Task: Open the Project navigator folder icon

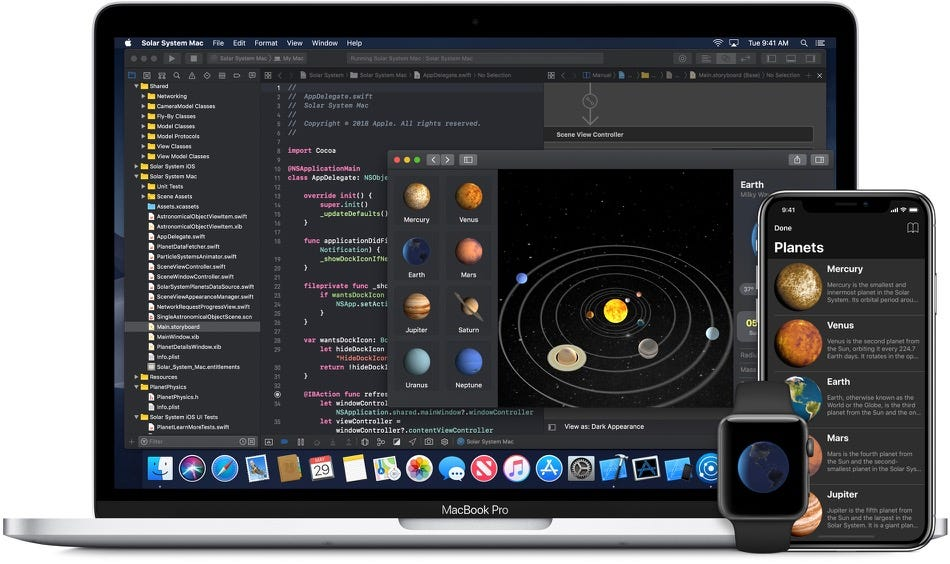Action: [131, 76]
